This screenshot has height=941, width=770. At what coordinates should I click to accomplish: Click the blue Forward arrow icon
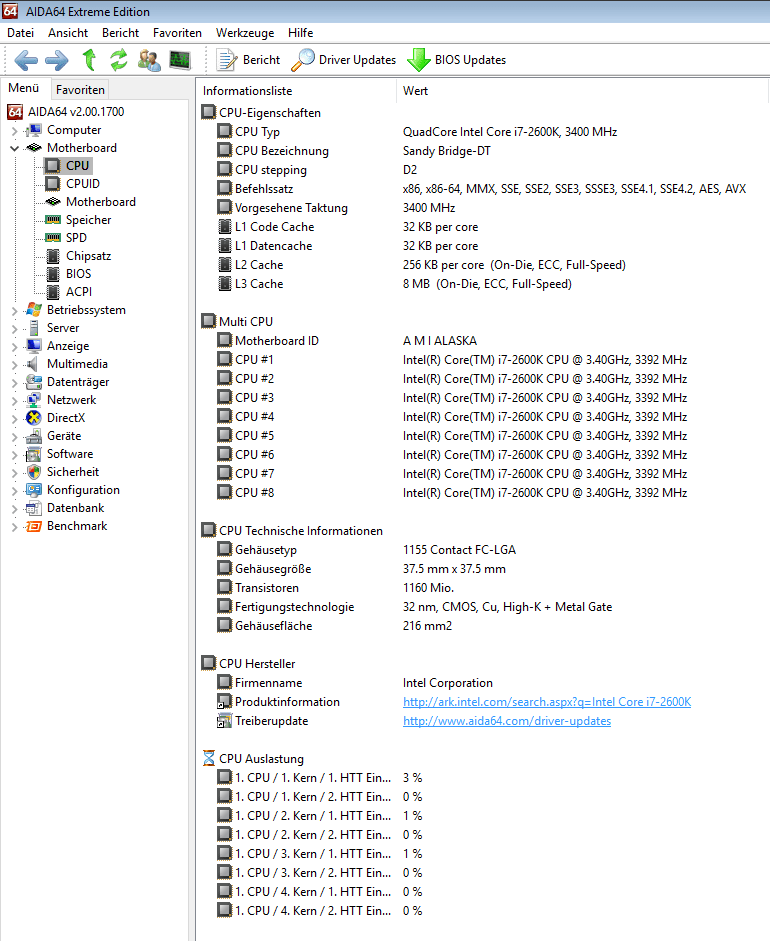(57, 60)
